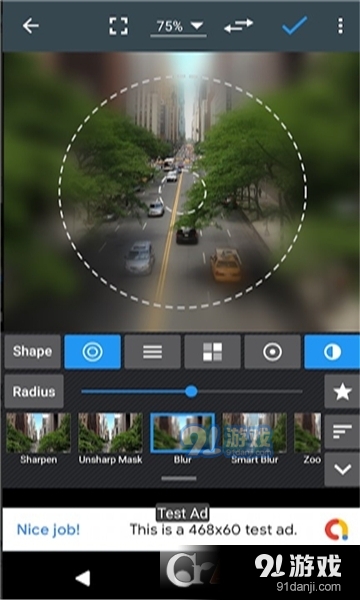Apply changes with the blue checkmark
This screenshot has height=600, width=360.
295,25
